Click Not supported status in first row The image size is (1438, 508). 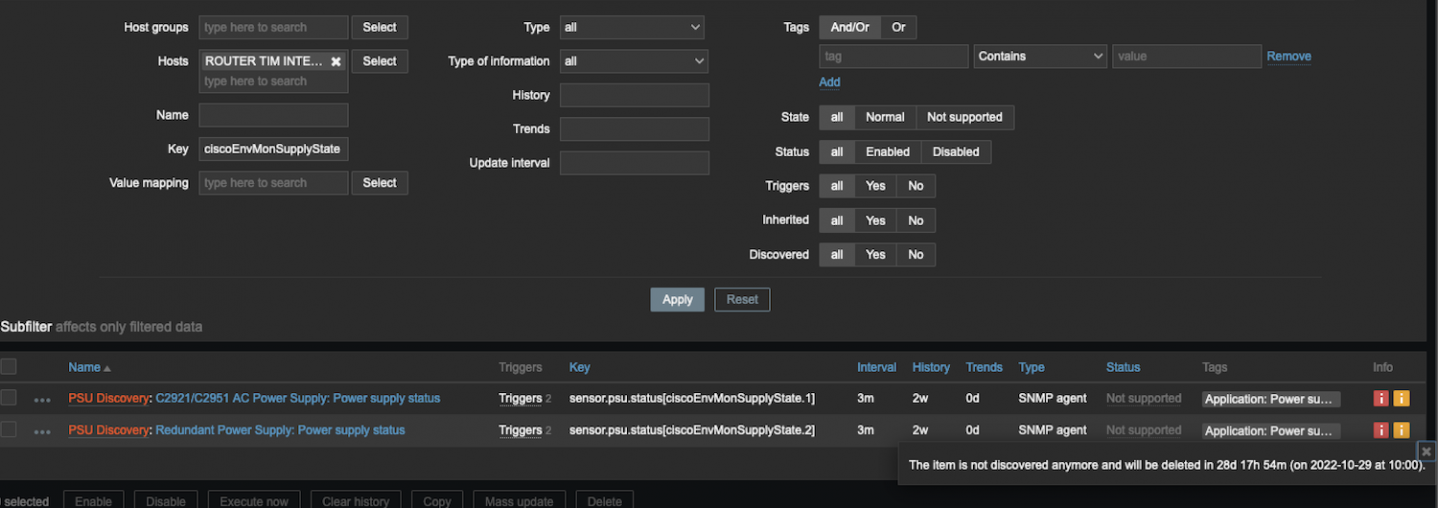click(1143, 398)
